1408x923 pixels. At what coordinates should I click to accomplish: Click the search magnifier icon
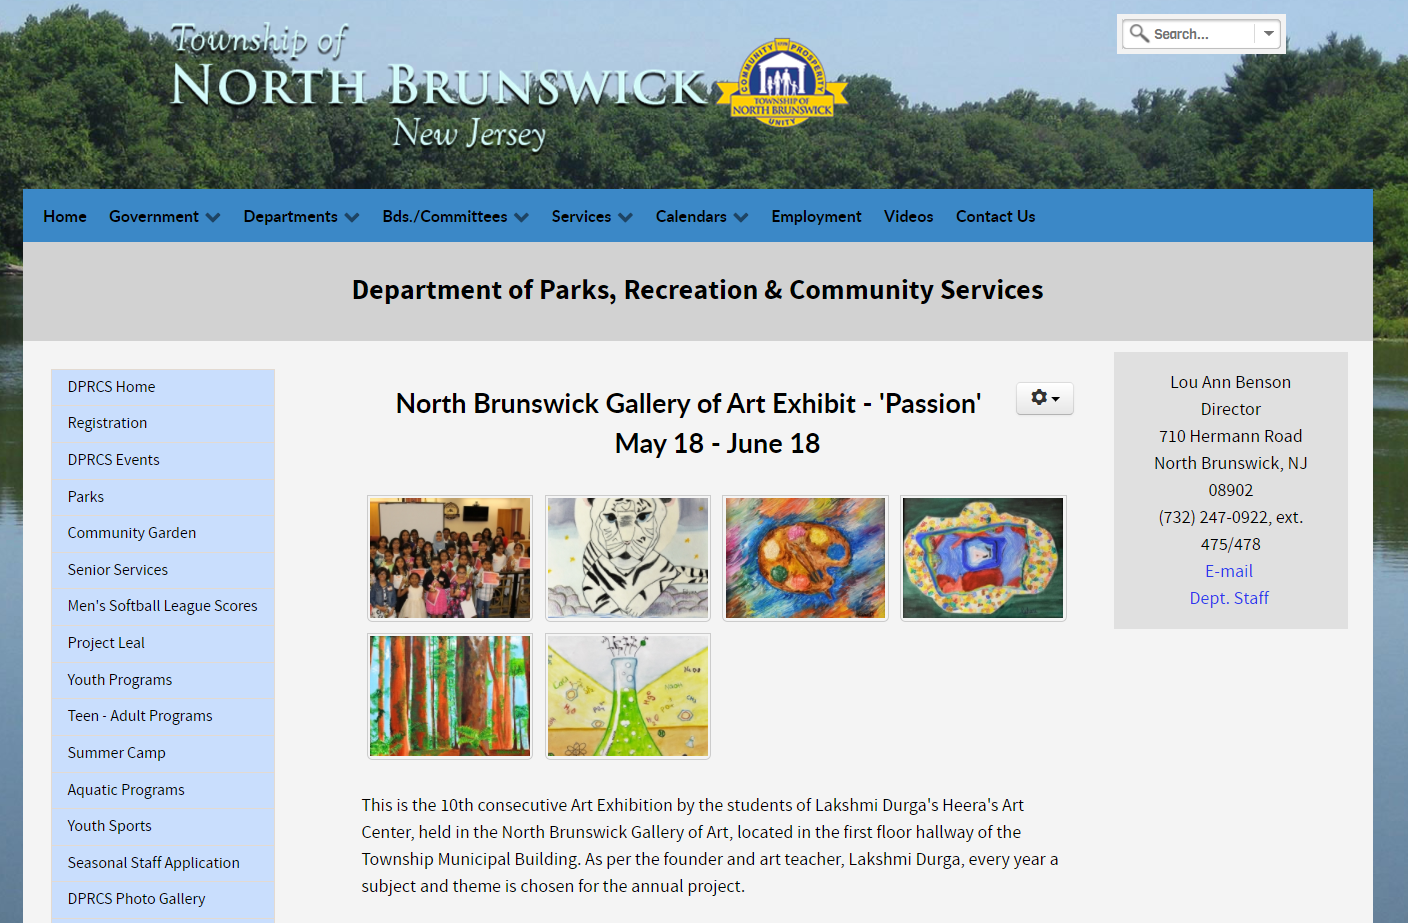(x=1138, y=34)
